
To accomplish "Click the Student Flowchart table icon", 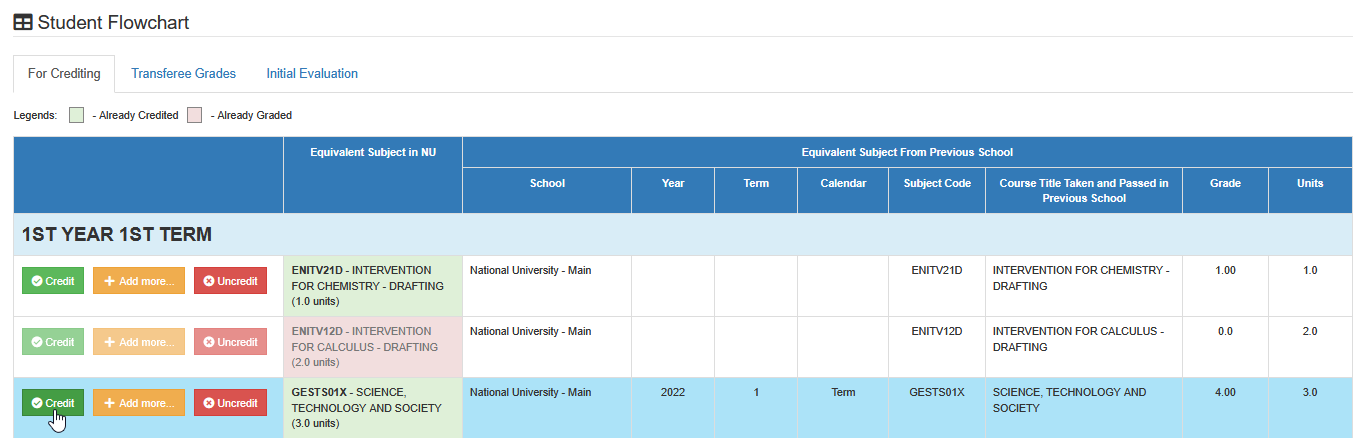I will point(22,22).
